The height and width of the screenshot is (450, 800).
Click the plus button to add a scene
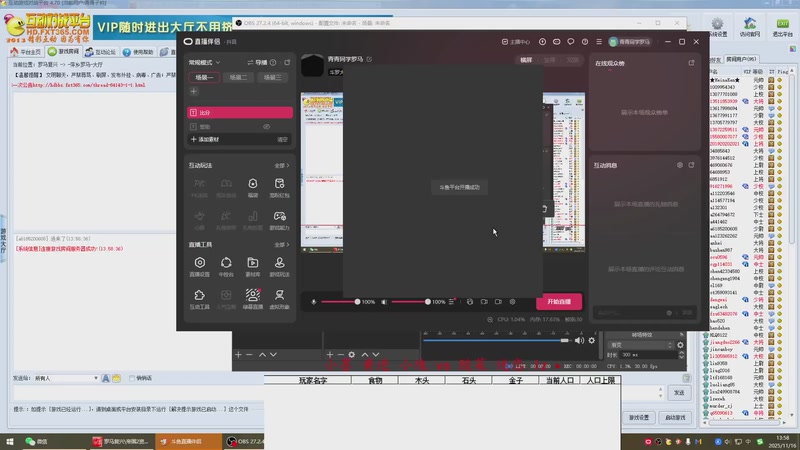pos(193,91)
